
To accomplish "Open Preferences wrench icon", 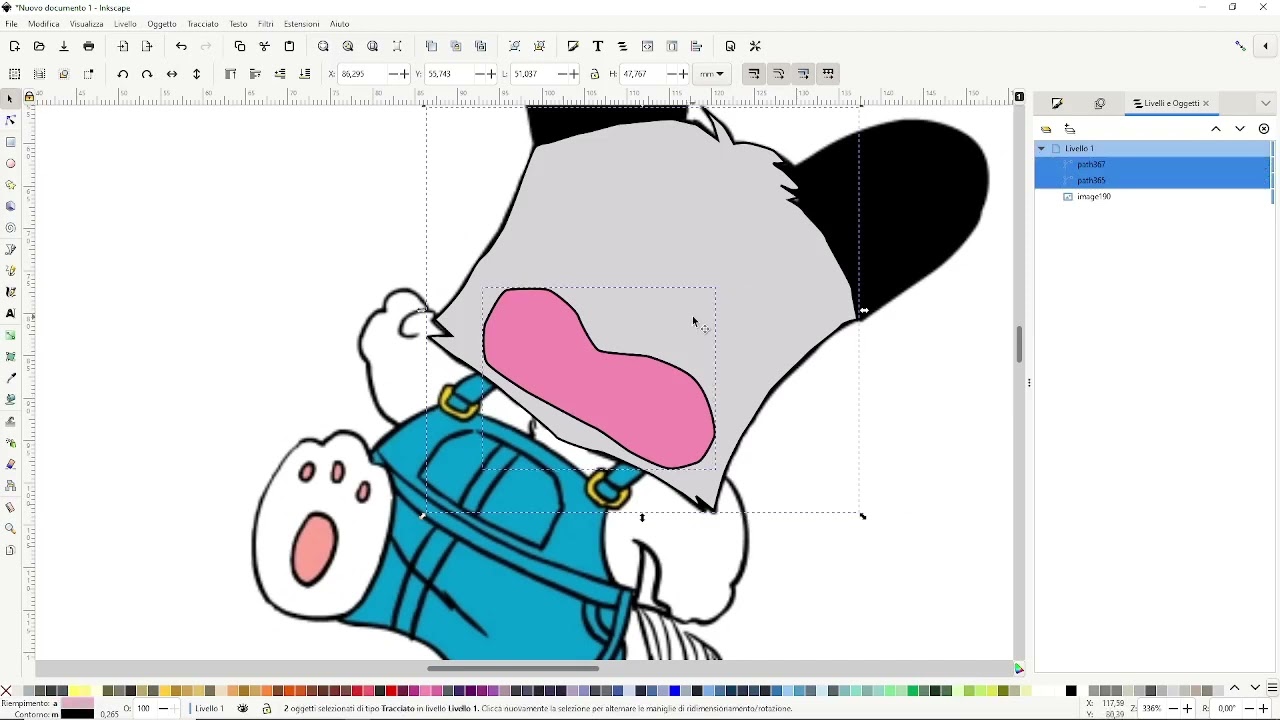I will click(x=756, y=47).
